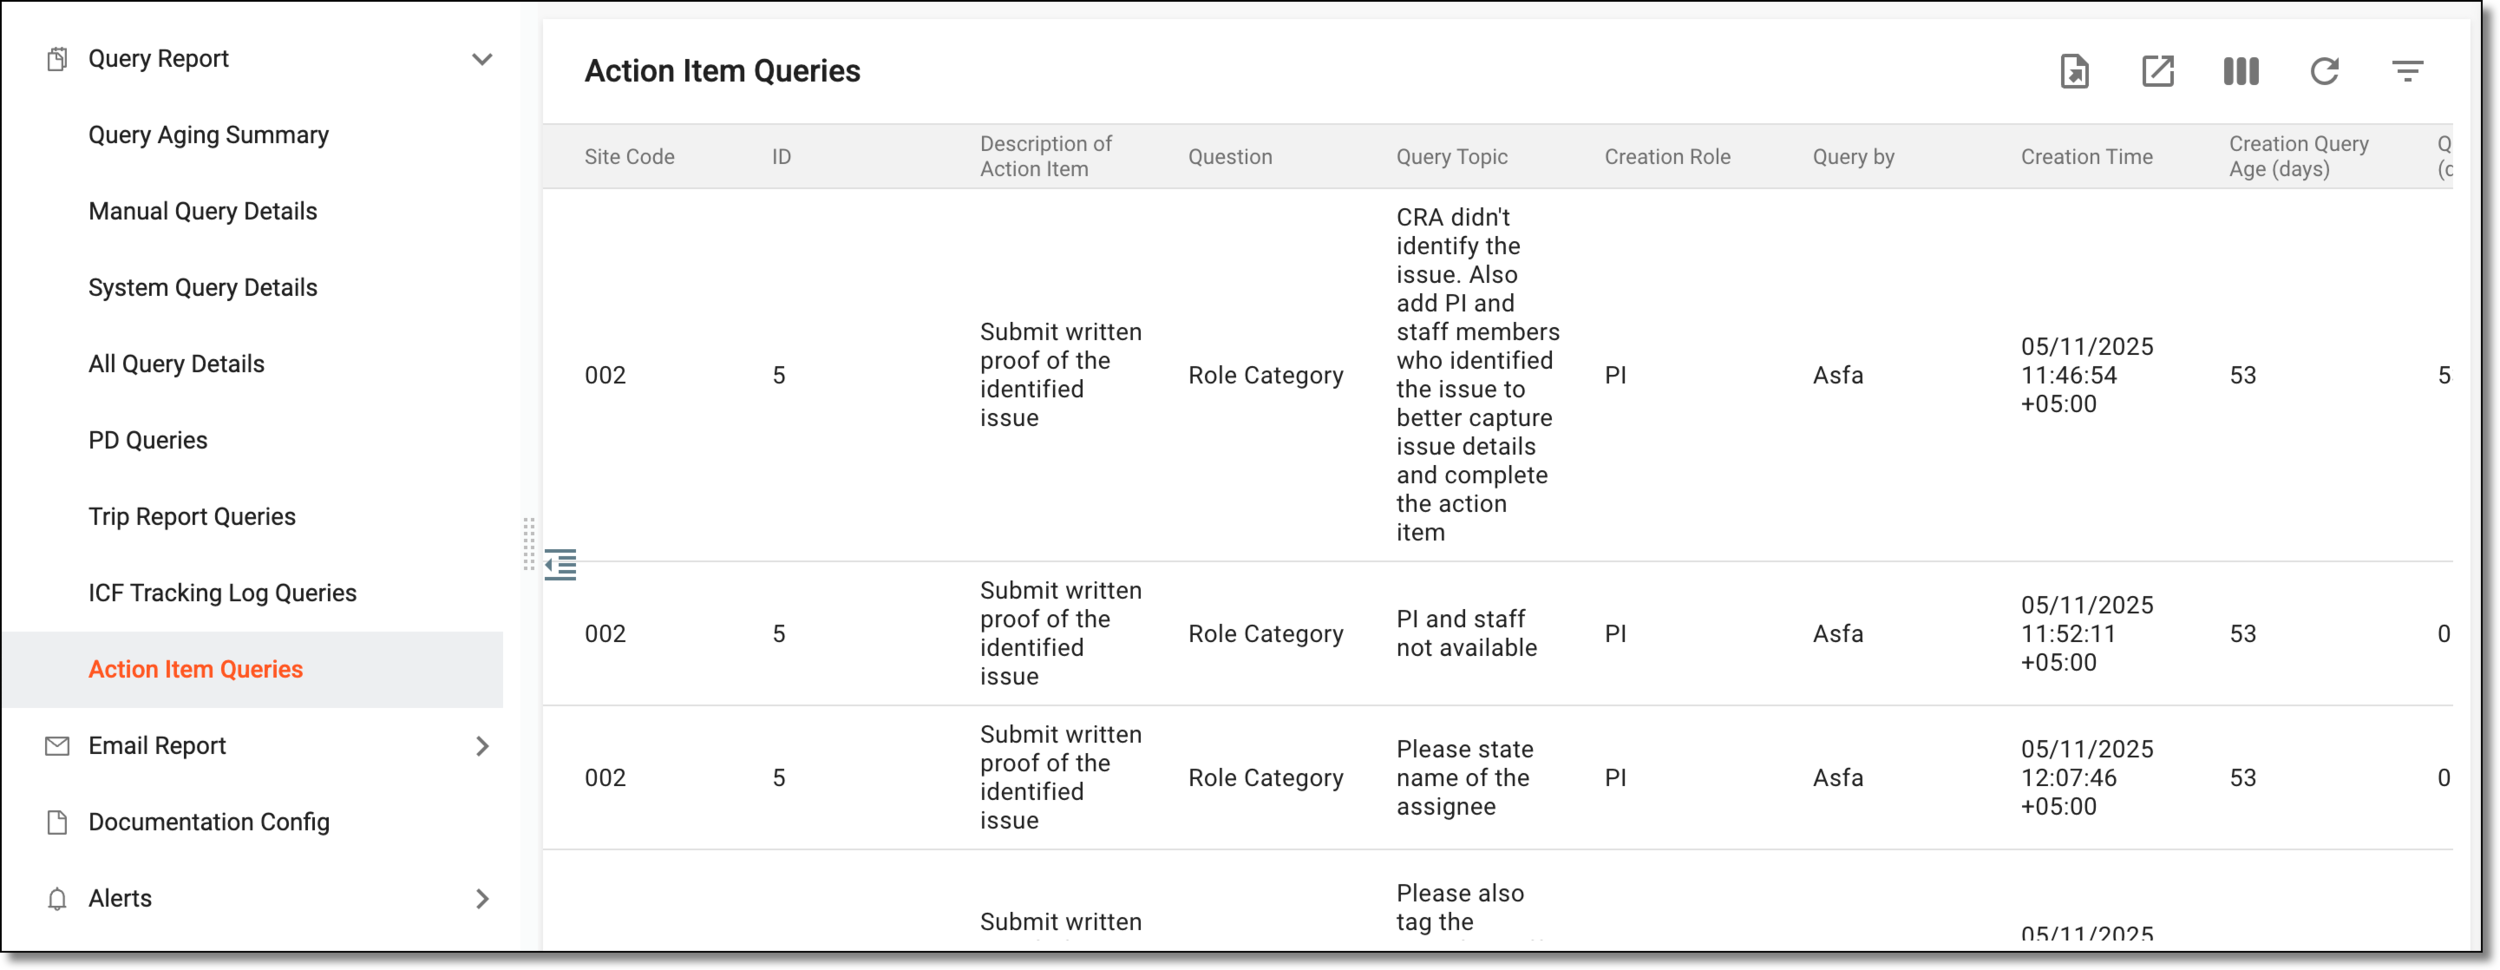Open the filter list icon
The image size is (2500, 970).
pos(2407,71)
